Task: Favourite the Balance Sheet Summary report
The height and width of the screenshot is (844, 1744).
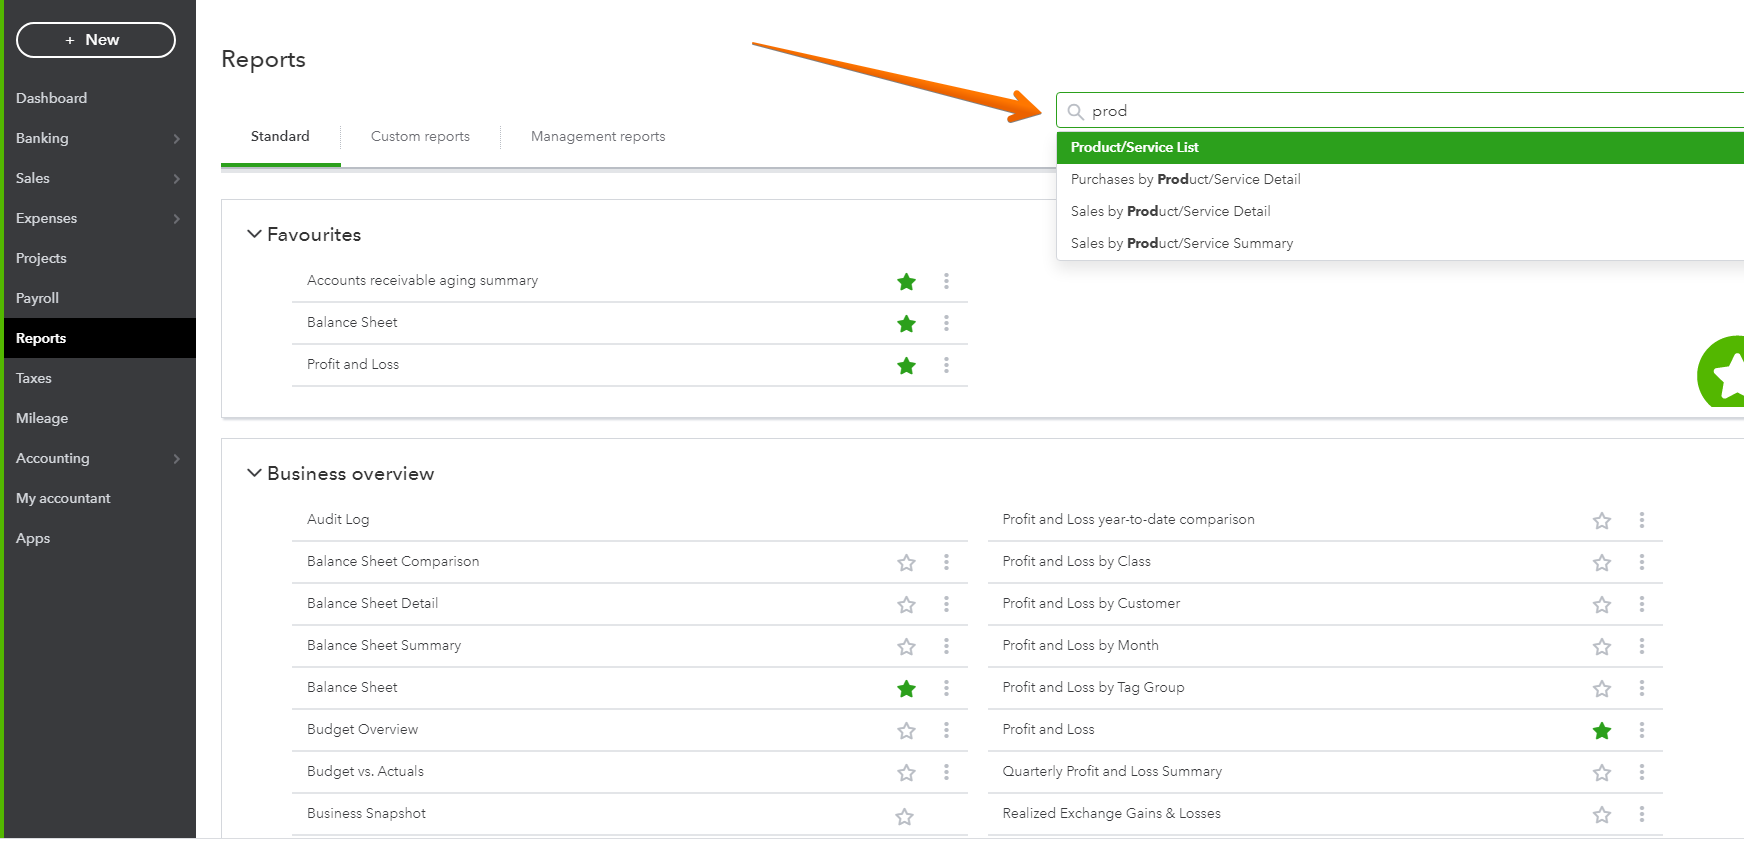Action: [906, 647]
